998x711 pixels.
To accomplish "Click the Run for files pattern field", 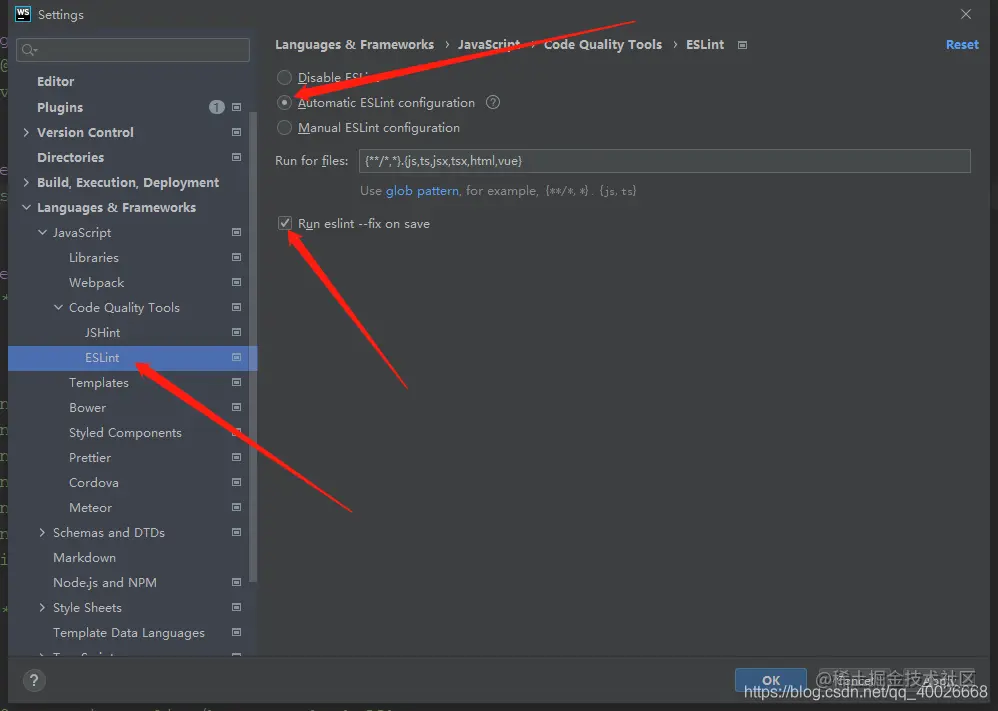I will tap(664, 160).
